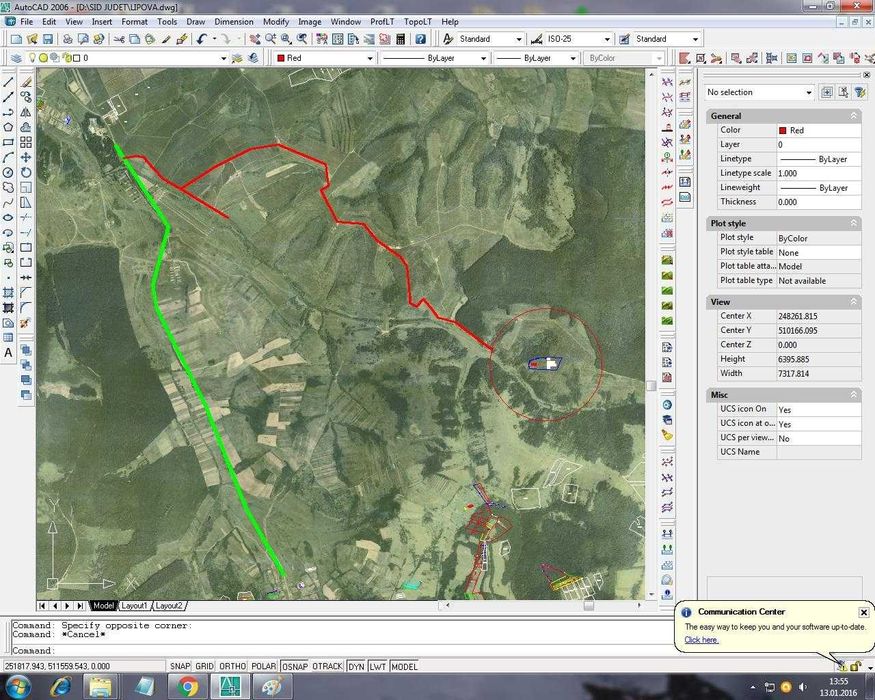The height and width of the screenshot is (700, 875).
Task: Click the Quick Select icon in Properties
Action: tap(860, 92)
